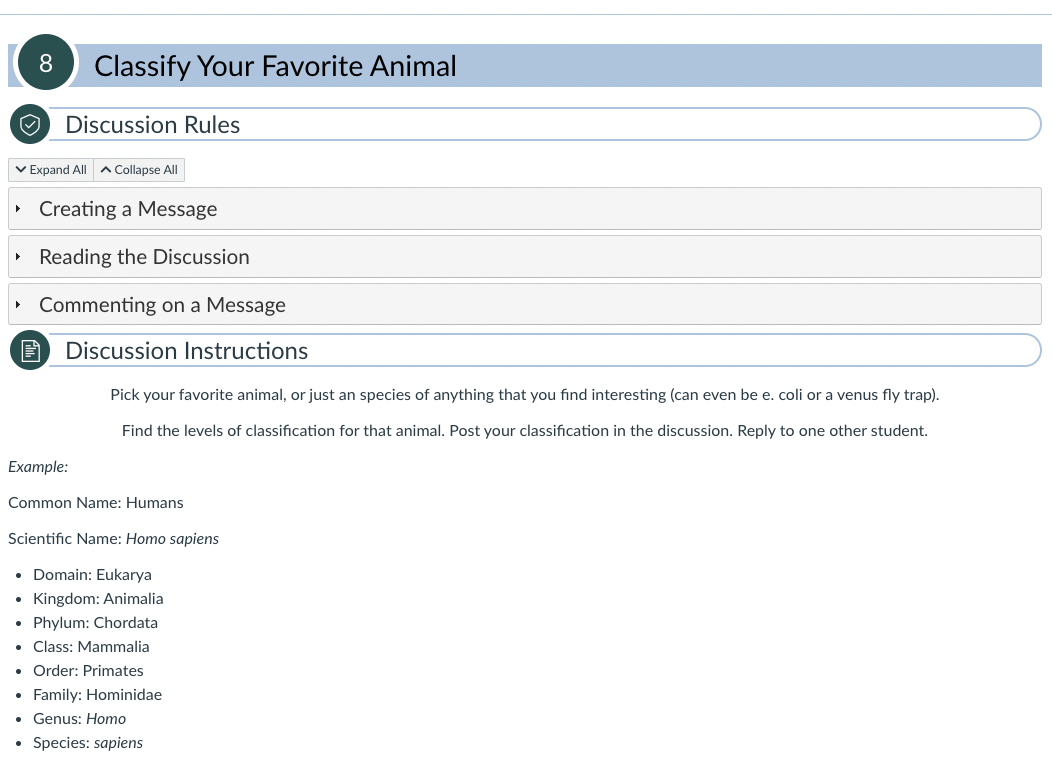Click the Homo sapiens scientific name text

[x=172, y=539]
